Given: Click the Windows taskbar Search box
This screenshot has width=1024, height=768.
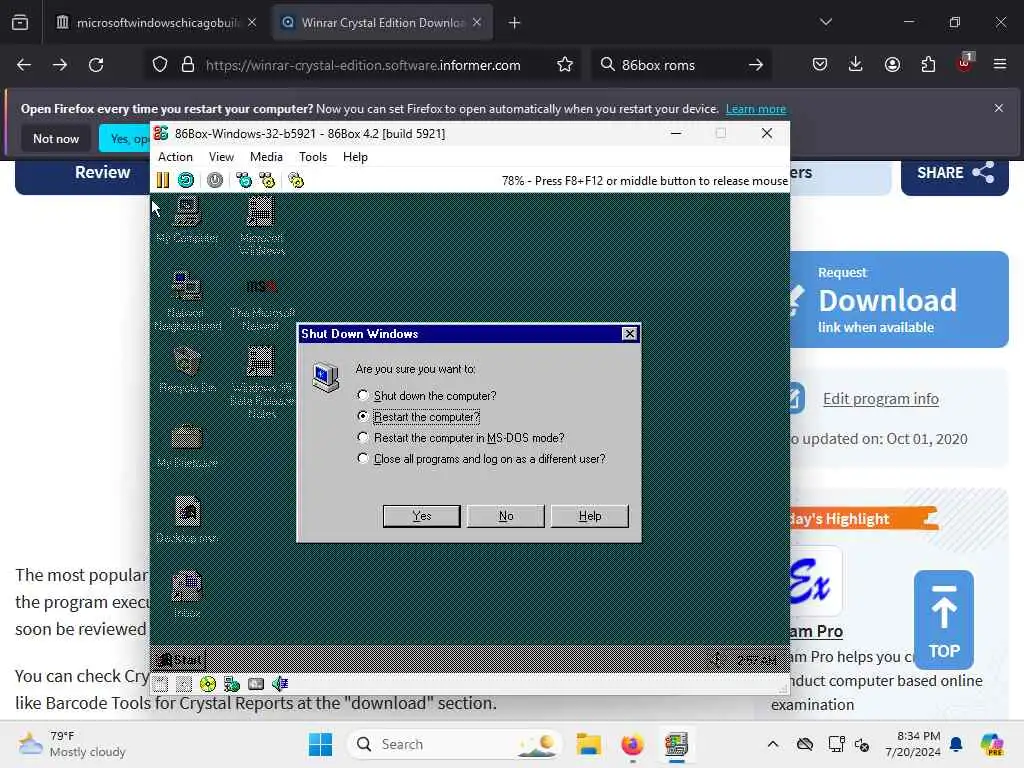Looking at the screenshot, I should [455, 744].
